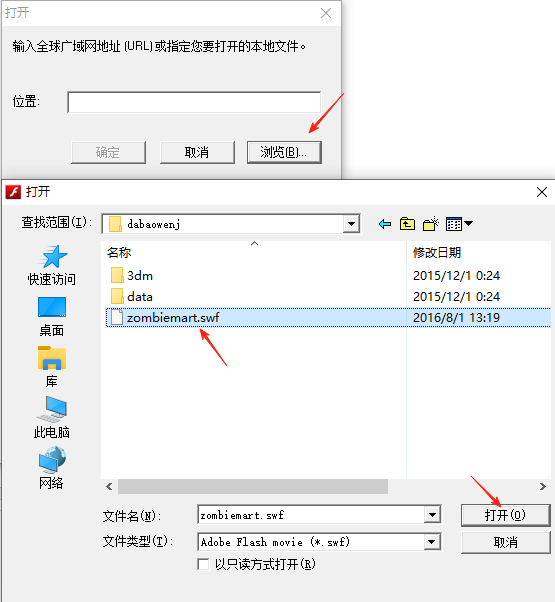The width and height of the screenshot is (555, 602).
Task: Click the location URL input field
Action: (x=194, y=102)
